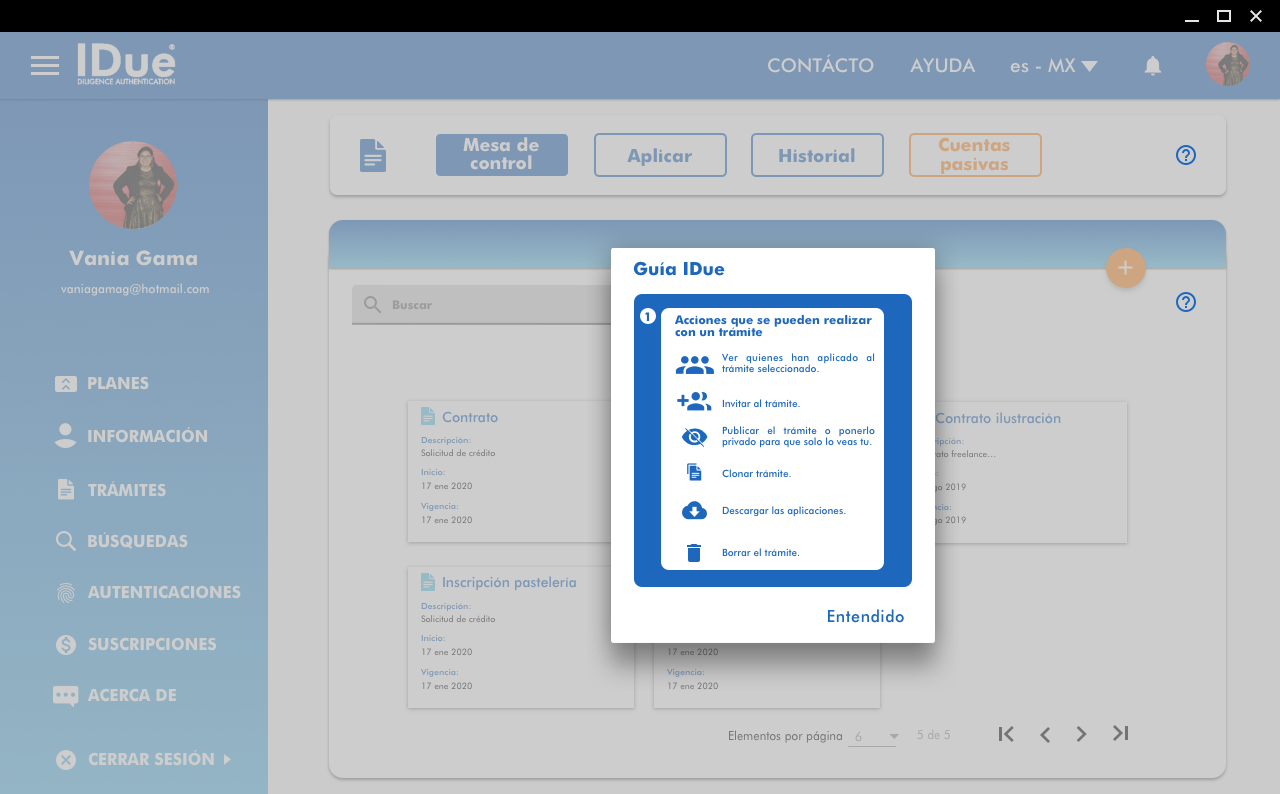Click the trash icon for Borrar el trámite
The width and height of the screenshot is (1280, 794).
coord(694,552)
